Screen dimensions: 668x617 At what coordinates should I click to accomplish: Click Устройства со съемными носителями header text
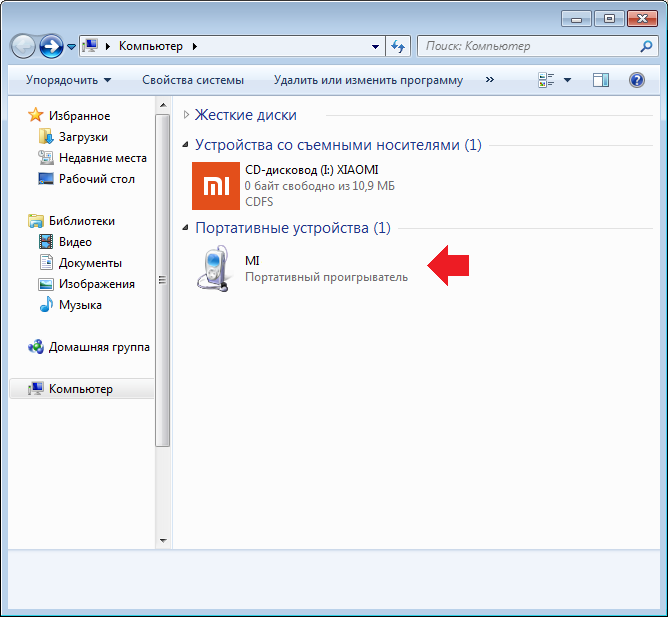coord(338,145)
